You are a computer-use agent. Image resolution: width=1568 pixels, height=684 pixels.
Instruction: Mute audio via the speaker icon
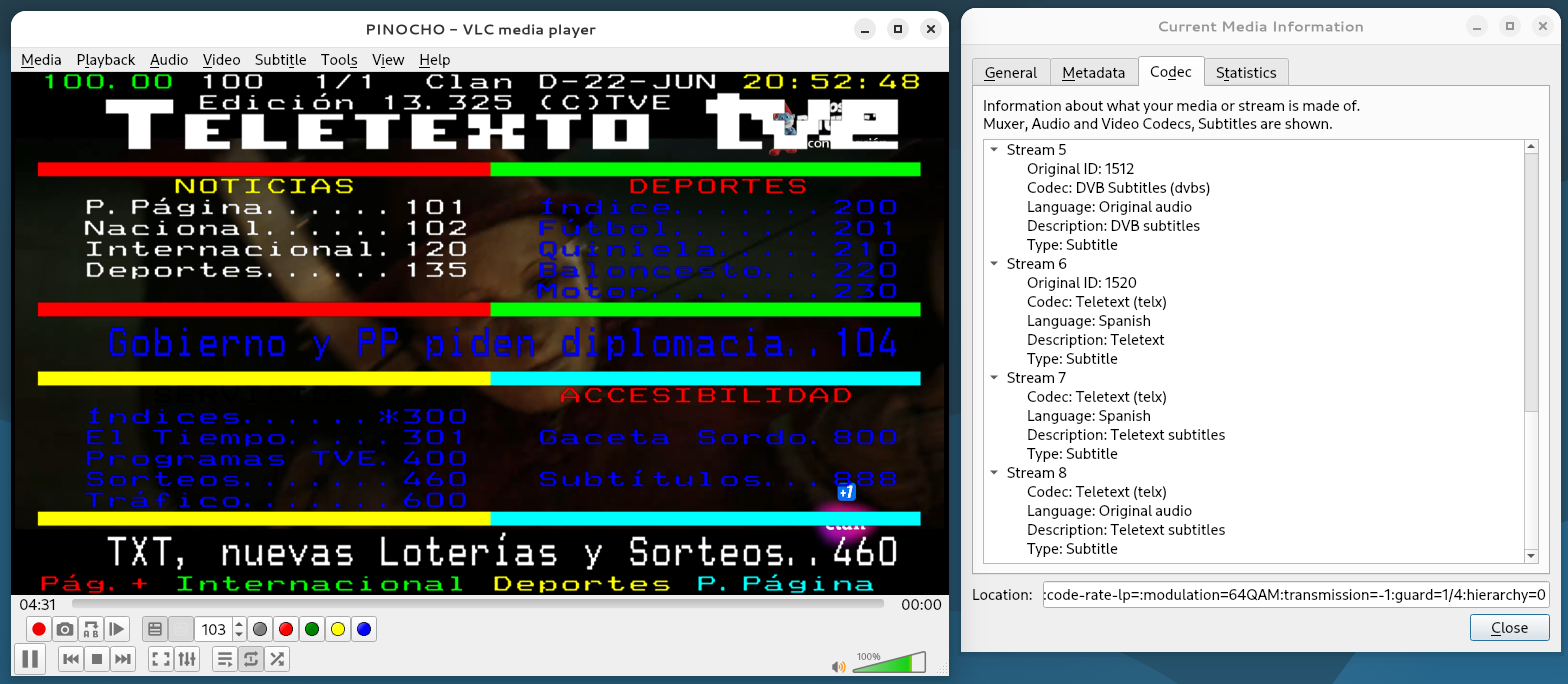[839, 666]
